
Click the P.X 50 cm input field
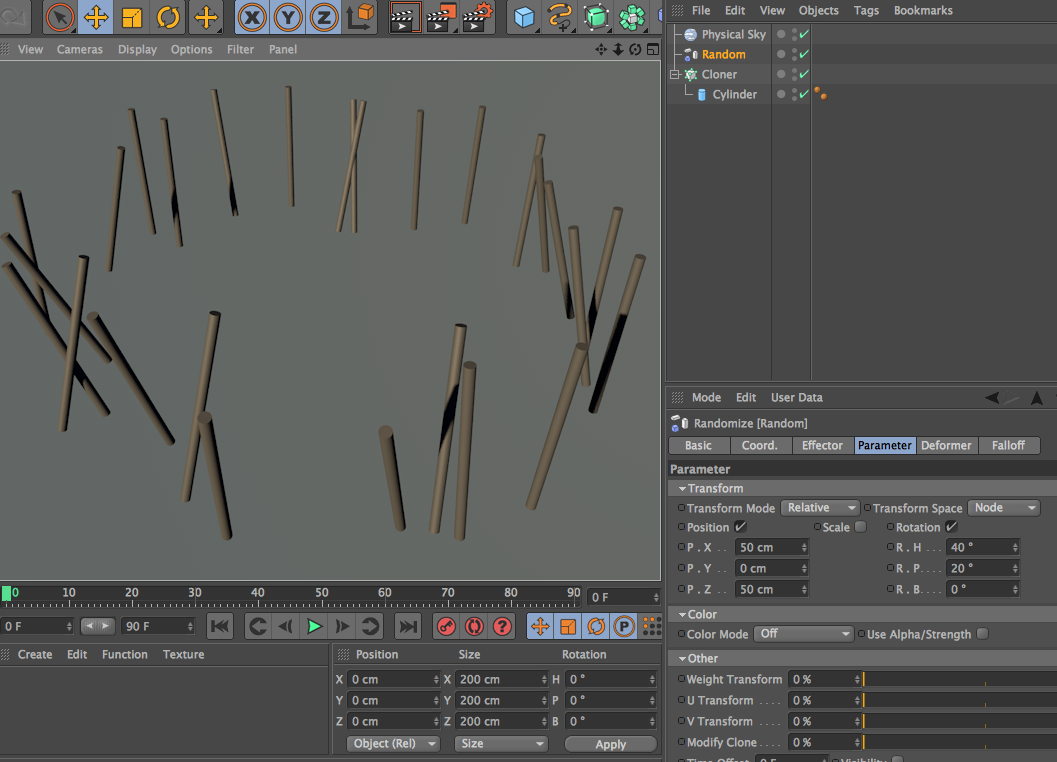click(x=768, y=547)
